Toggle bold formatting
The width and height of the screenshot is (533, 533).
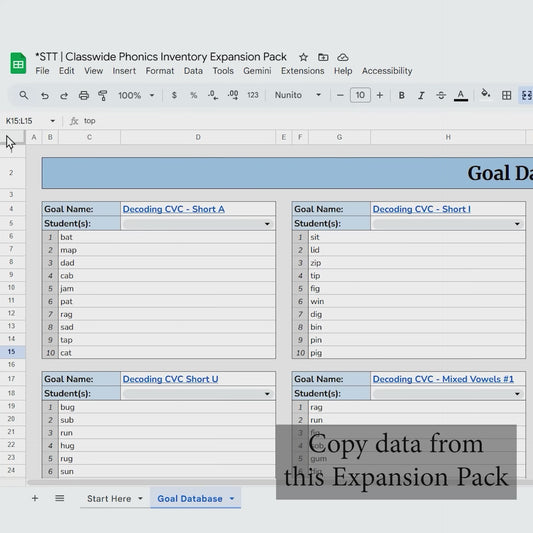[401, 95]
